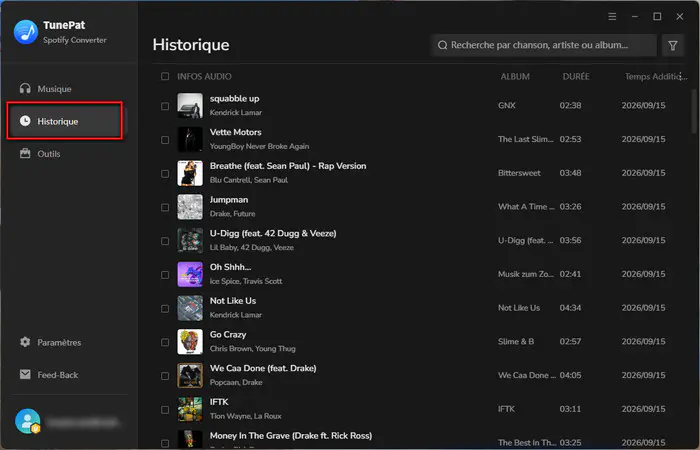The height and width of the screenshot is (450, 700).
Task: Click Oh Shhh... purple album cover
Action: 190,274
